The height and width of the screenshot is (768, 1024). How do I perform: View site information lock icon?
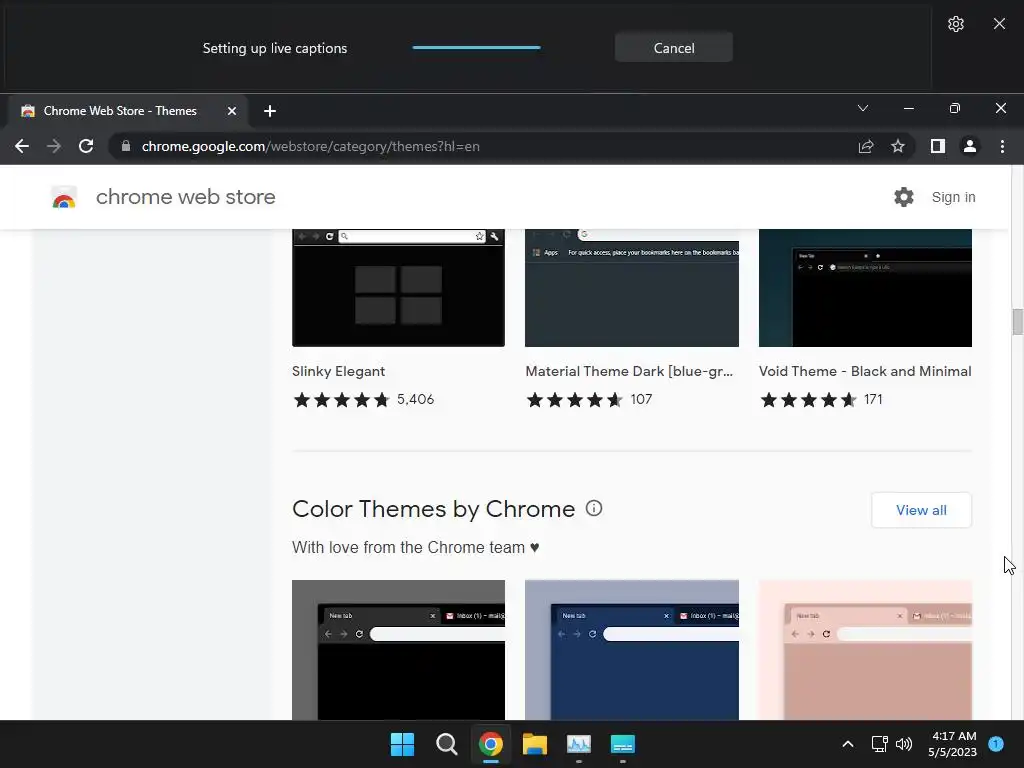(x=125, y=146)
